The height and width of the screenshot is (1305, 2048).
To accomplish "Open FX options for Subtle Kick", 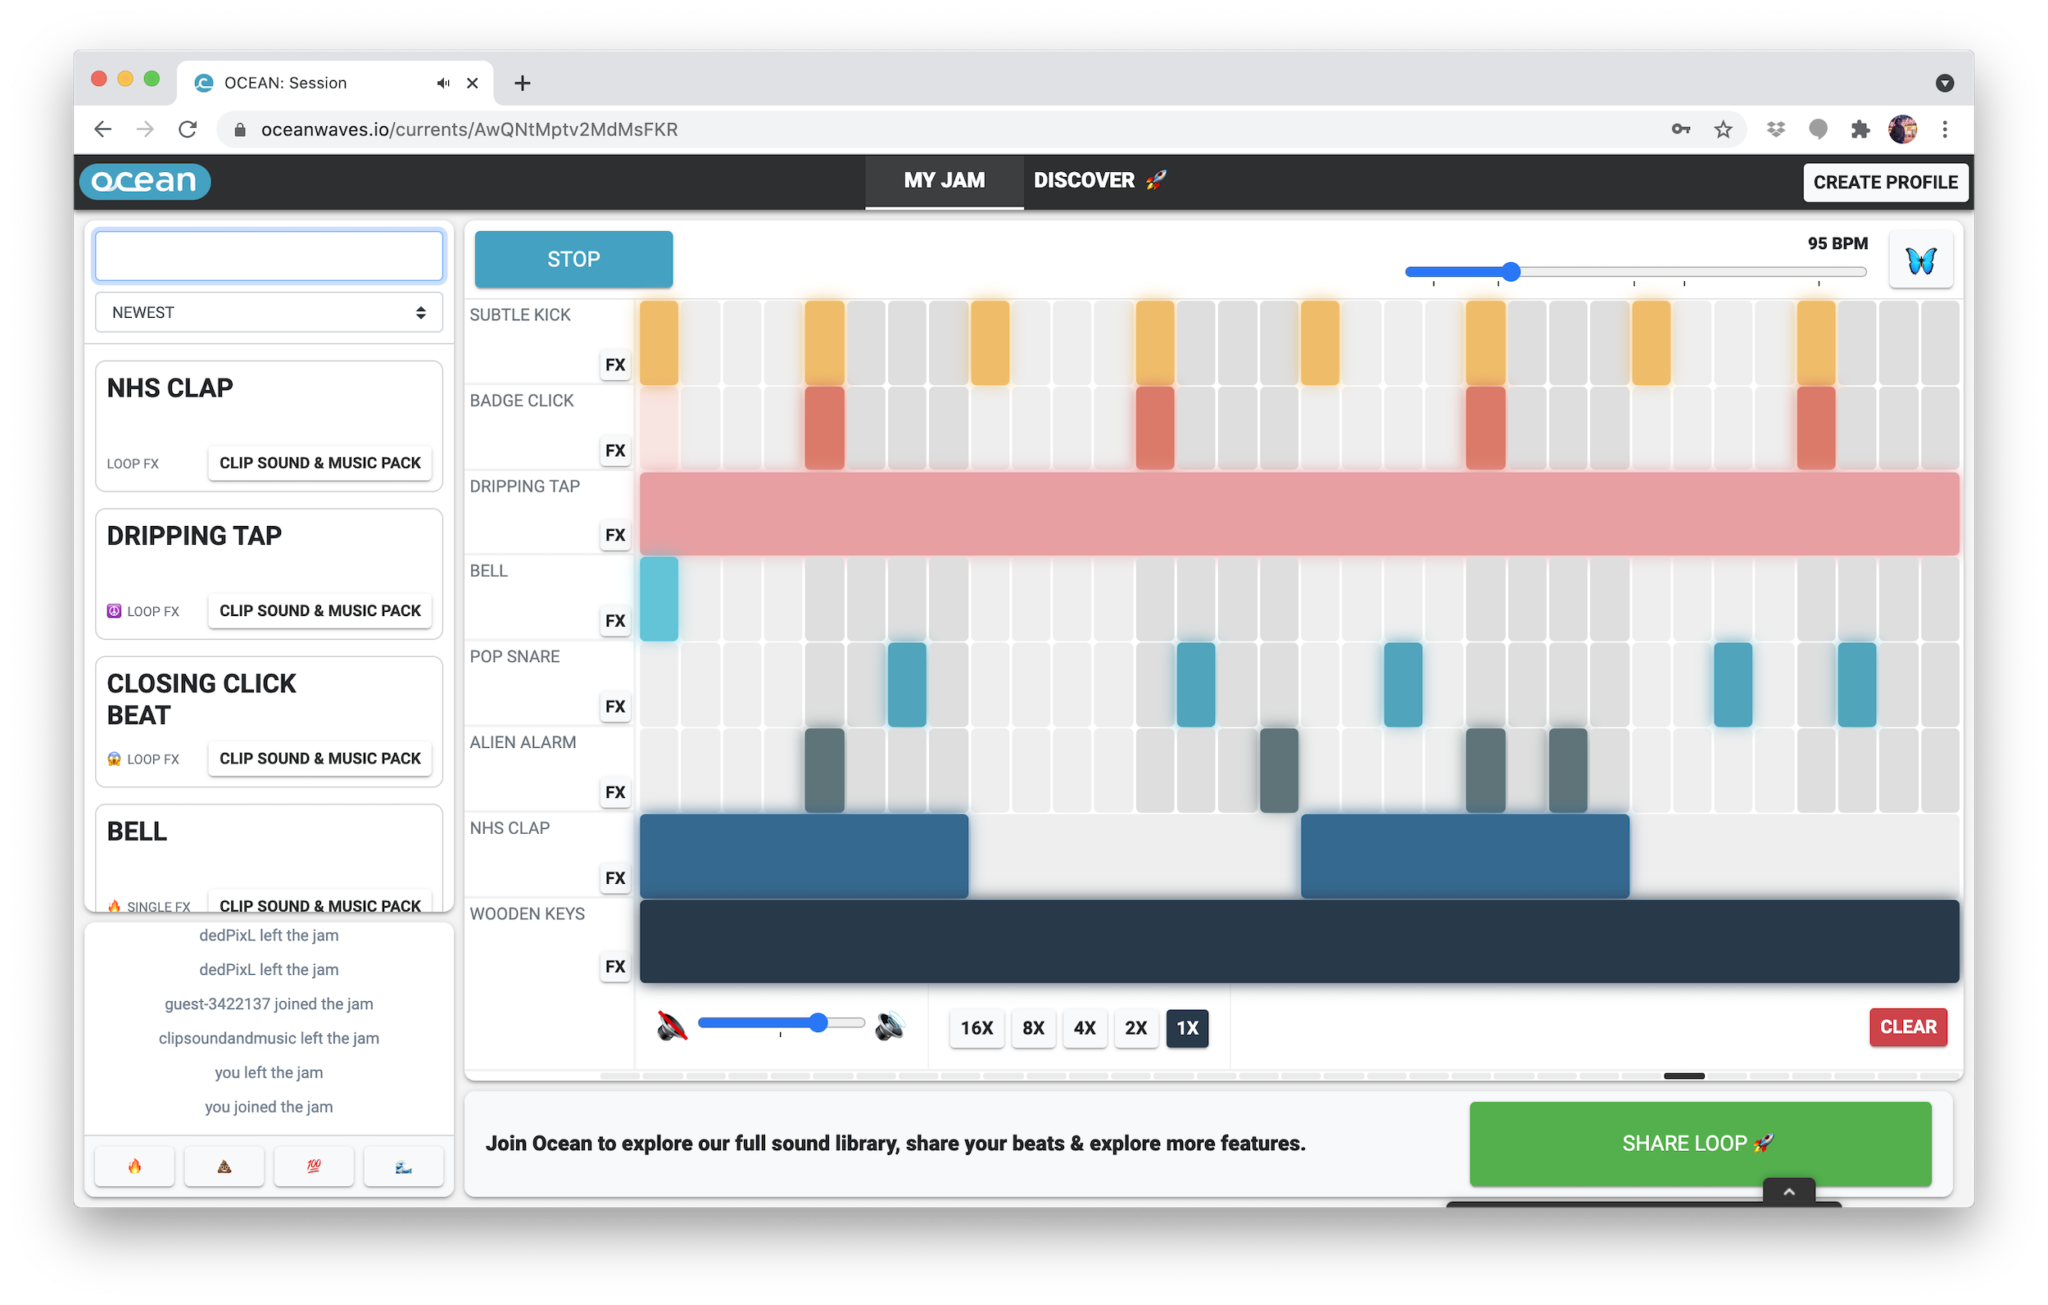I will coord(615,364).
